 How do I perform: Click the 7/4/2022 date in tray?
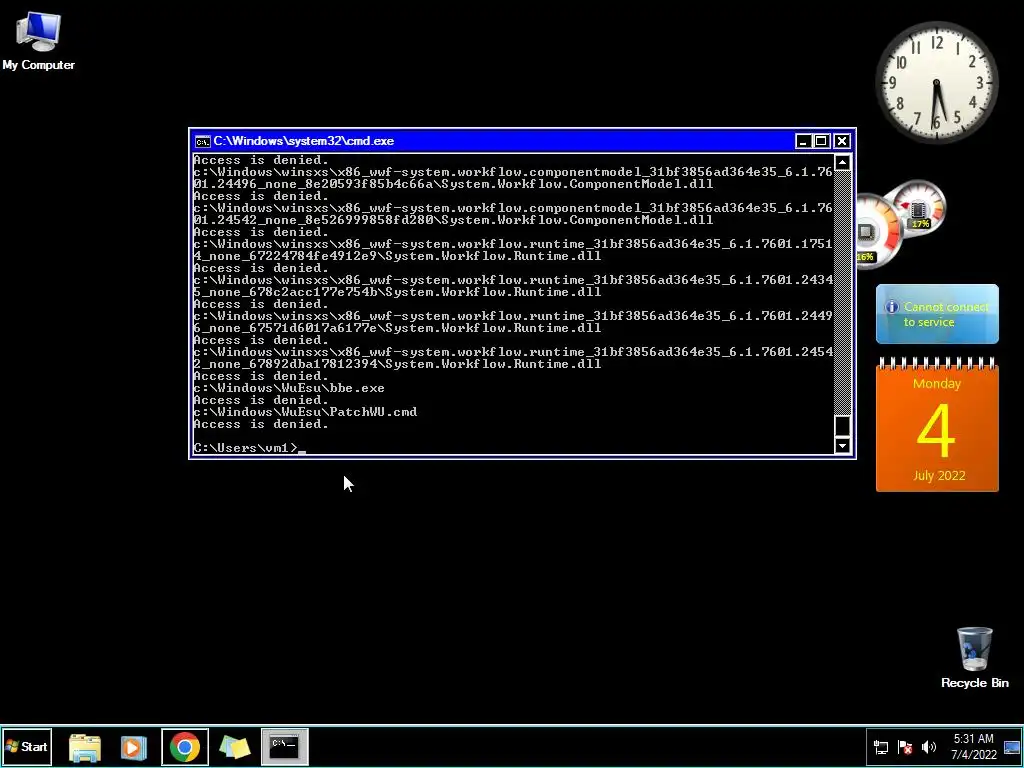pos(974,755)
